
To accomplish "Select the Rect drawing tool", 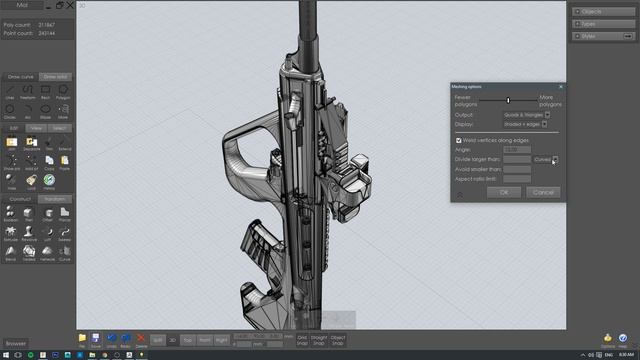I will pyautogui.click(x=45, y=92).
